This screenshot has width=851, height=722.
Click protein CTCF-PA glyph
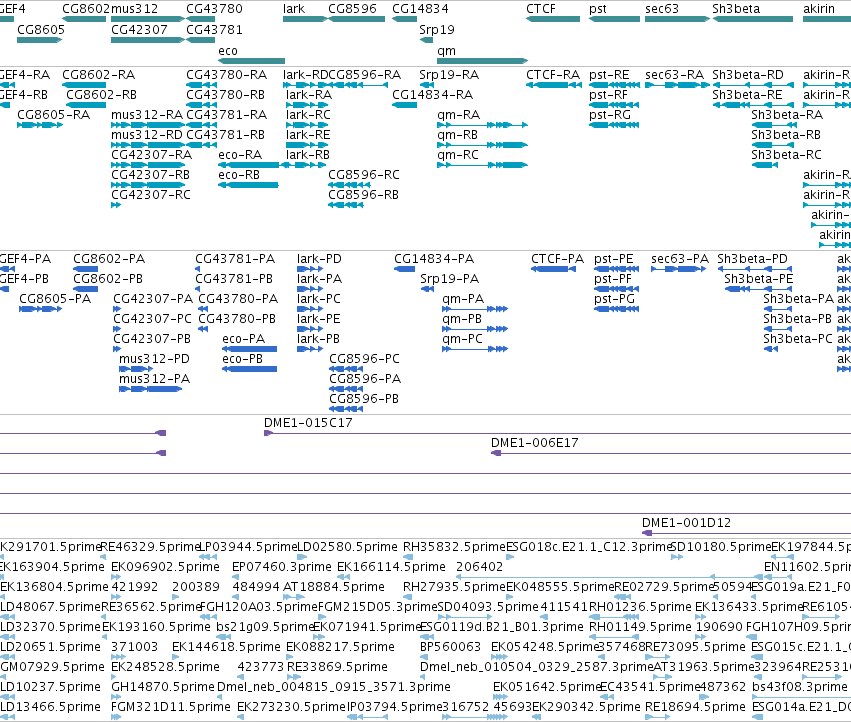pos(553,269)
